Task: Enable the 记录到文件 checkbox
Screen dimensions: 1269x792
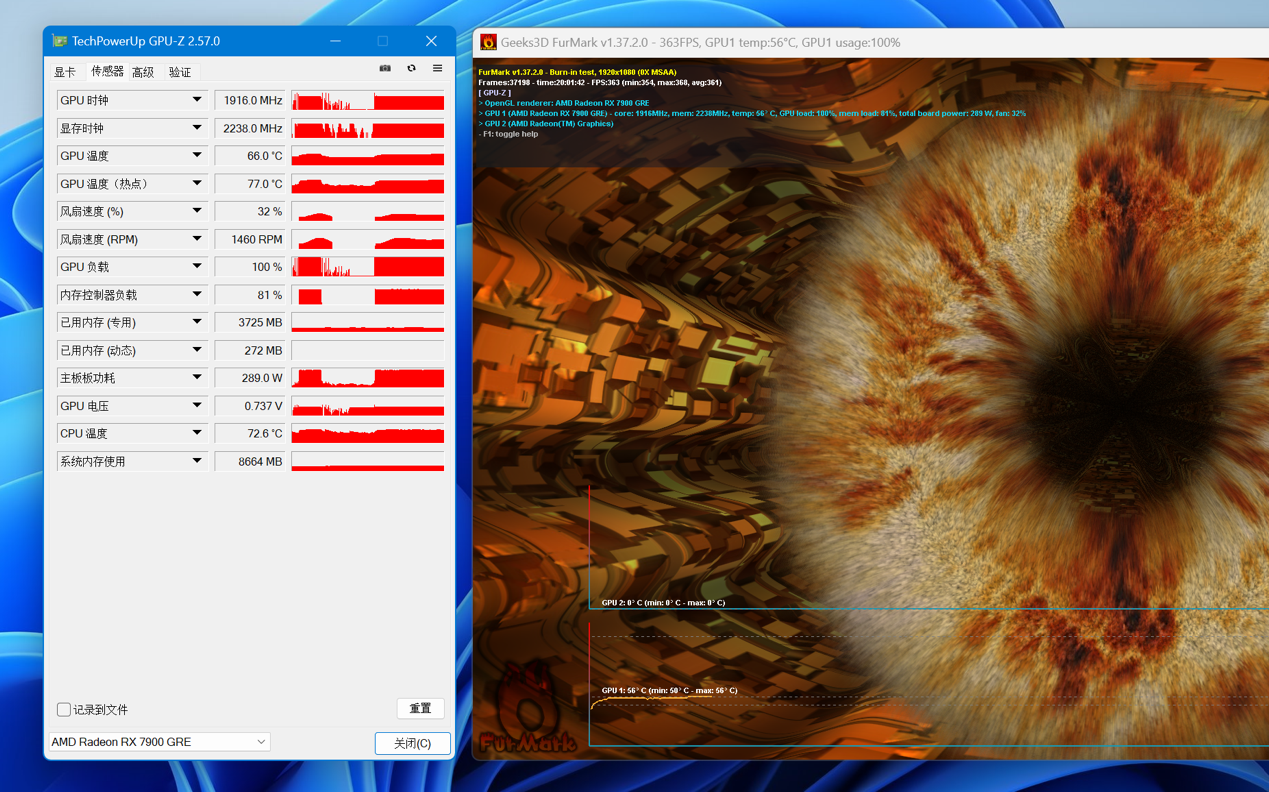Action: [x=64, y=710]
